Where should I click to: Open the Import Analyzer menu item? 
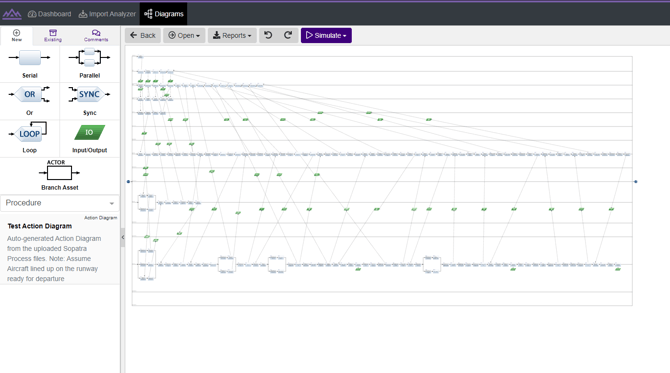coord(107,14)
